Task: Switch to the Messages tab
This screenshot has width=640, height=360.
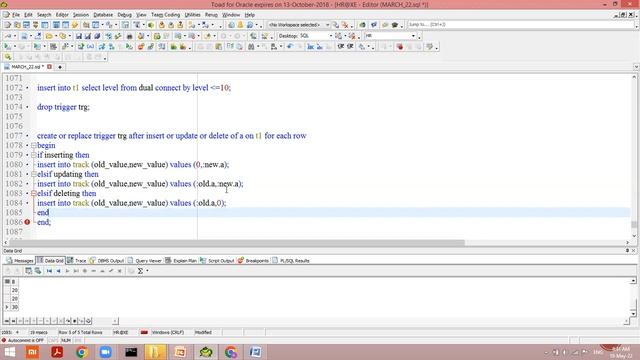Action: pos(20,260)
